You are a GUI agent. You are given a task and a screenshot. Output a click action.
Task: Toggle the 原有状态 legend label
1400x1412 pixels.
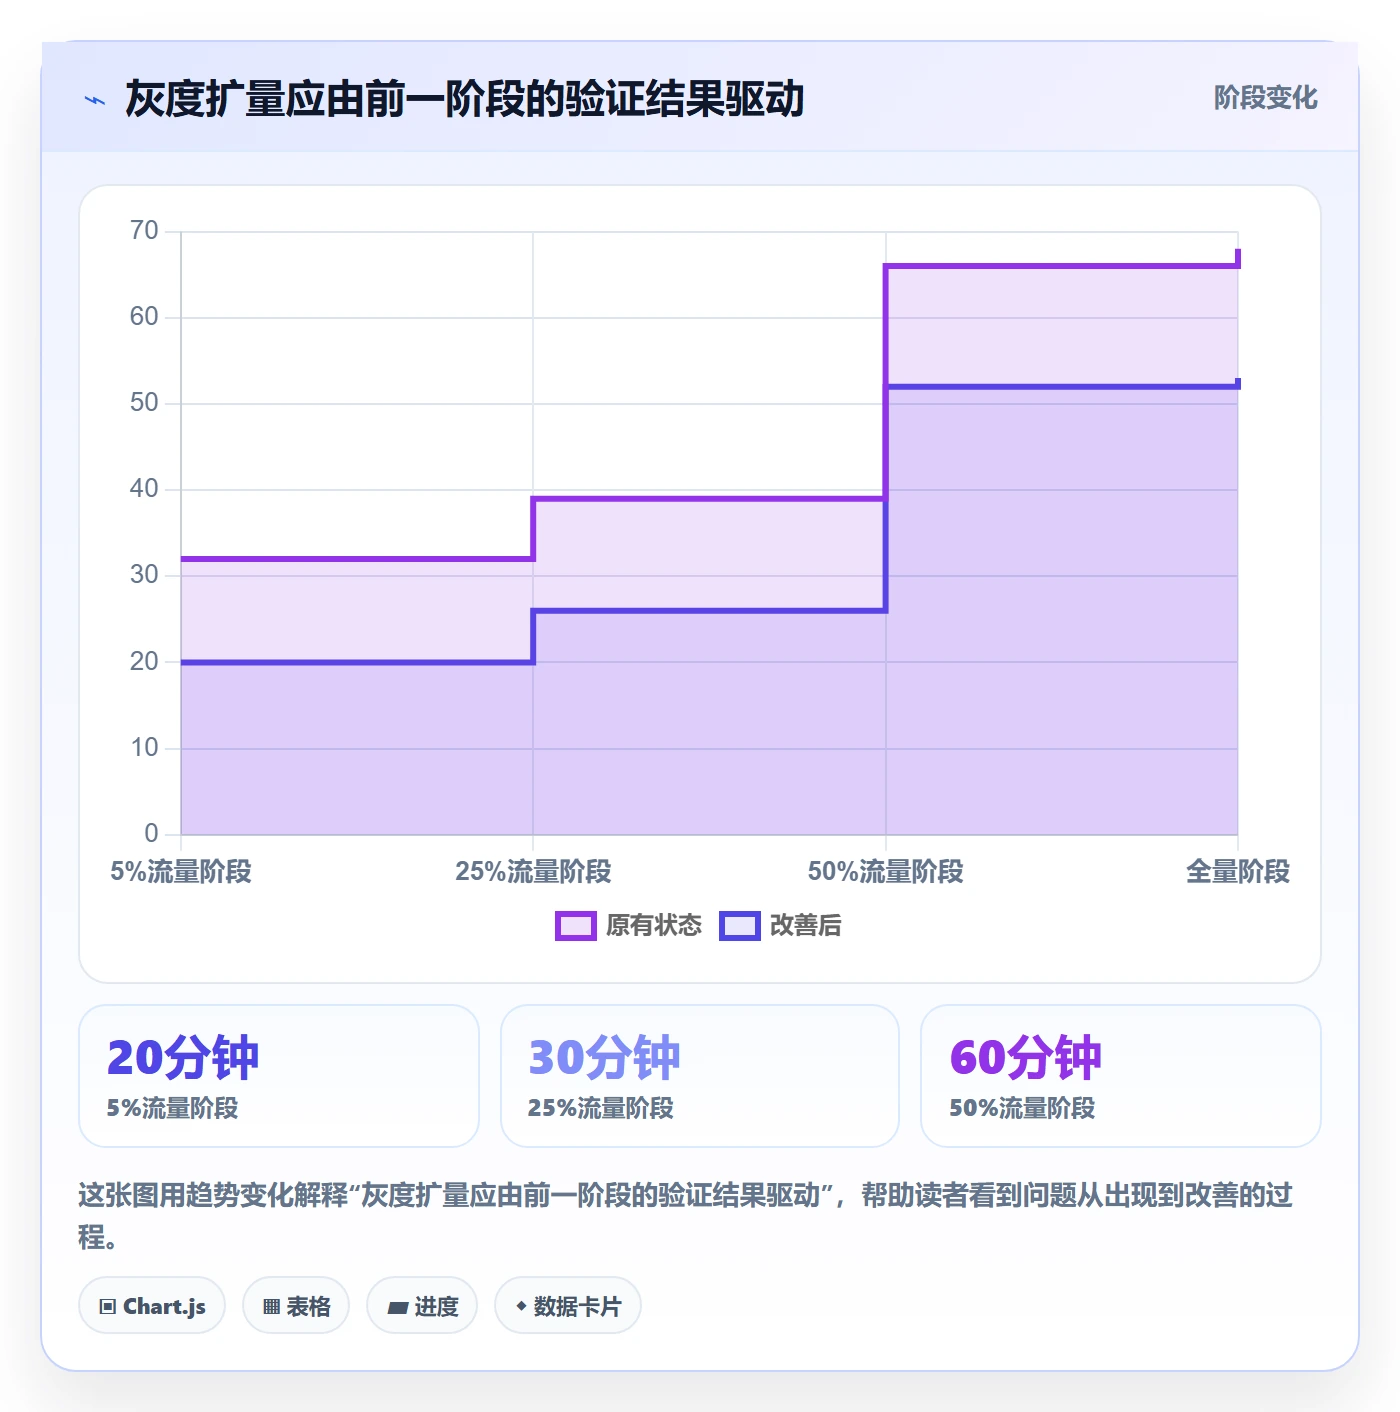[x=654, y=926]
